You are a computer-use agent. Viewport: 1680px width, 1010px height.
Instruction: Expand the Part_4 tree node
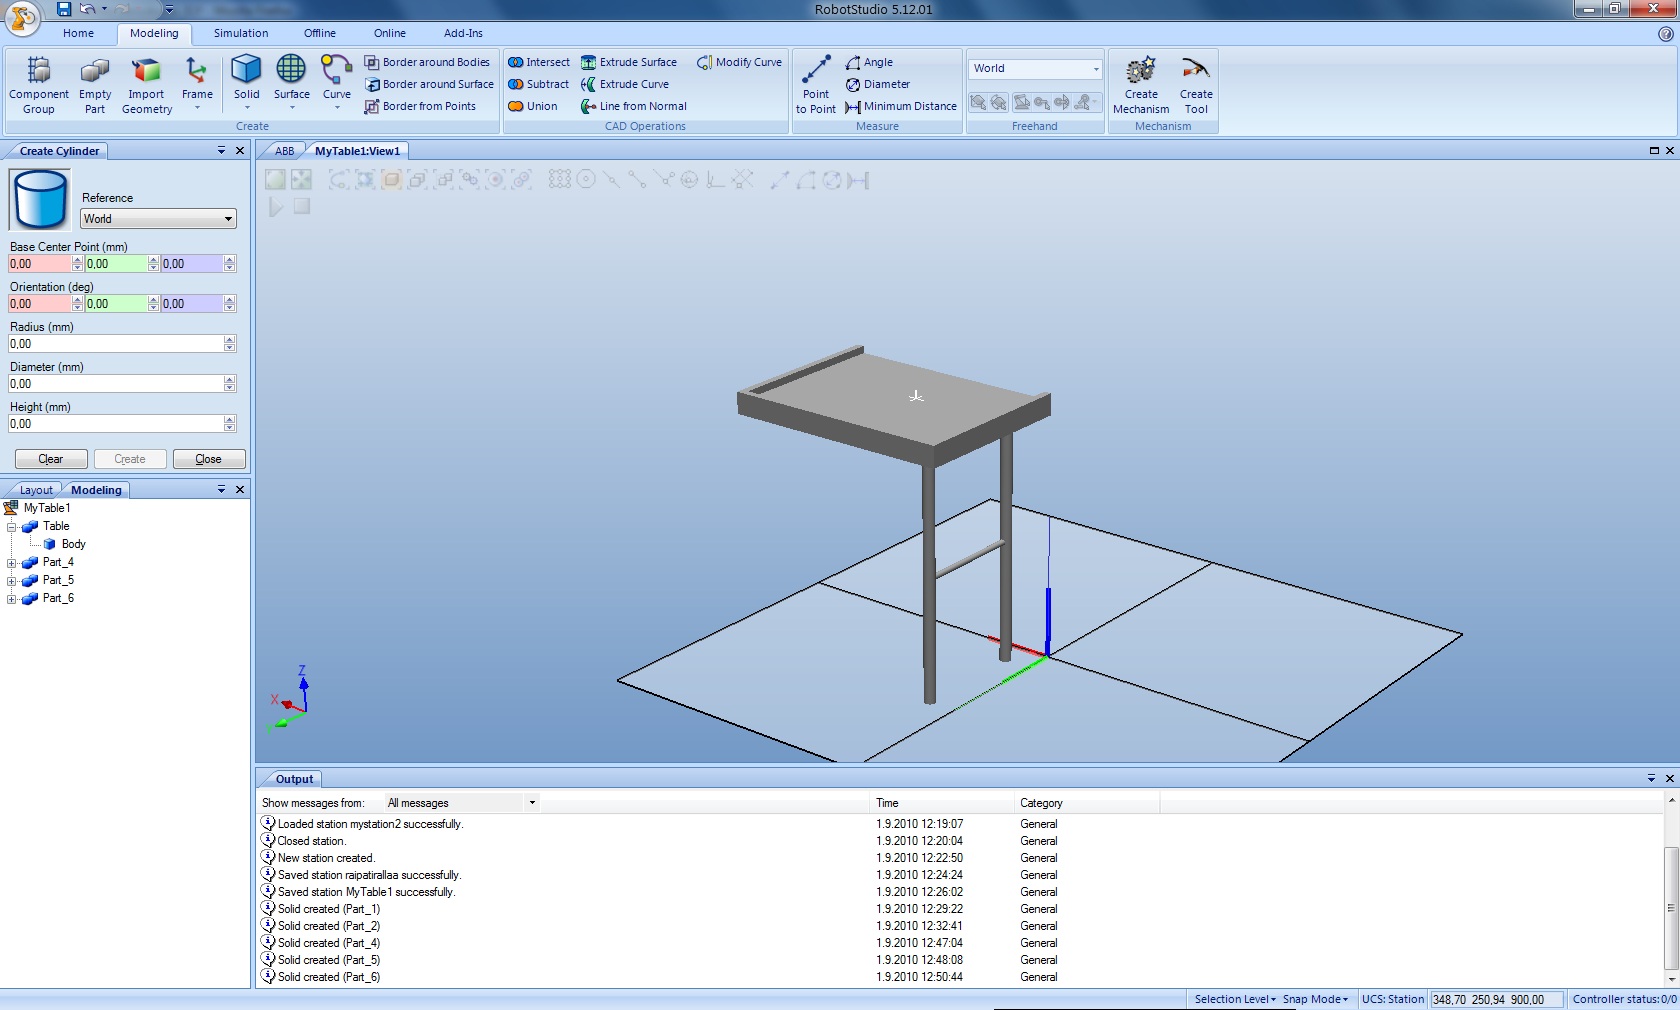[x=12, y=563]
